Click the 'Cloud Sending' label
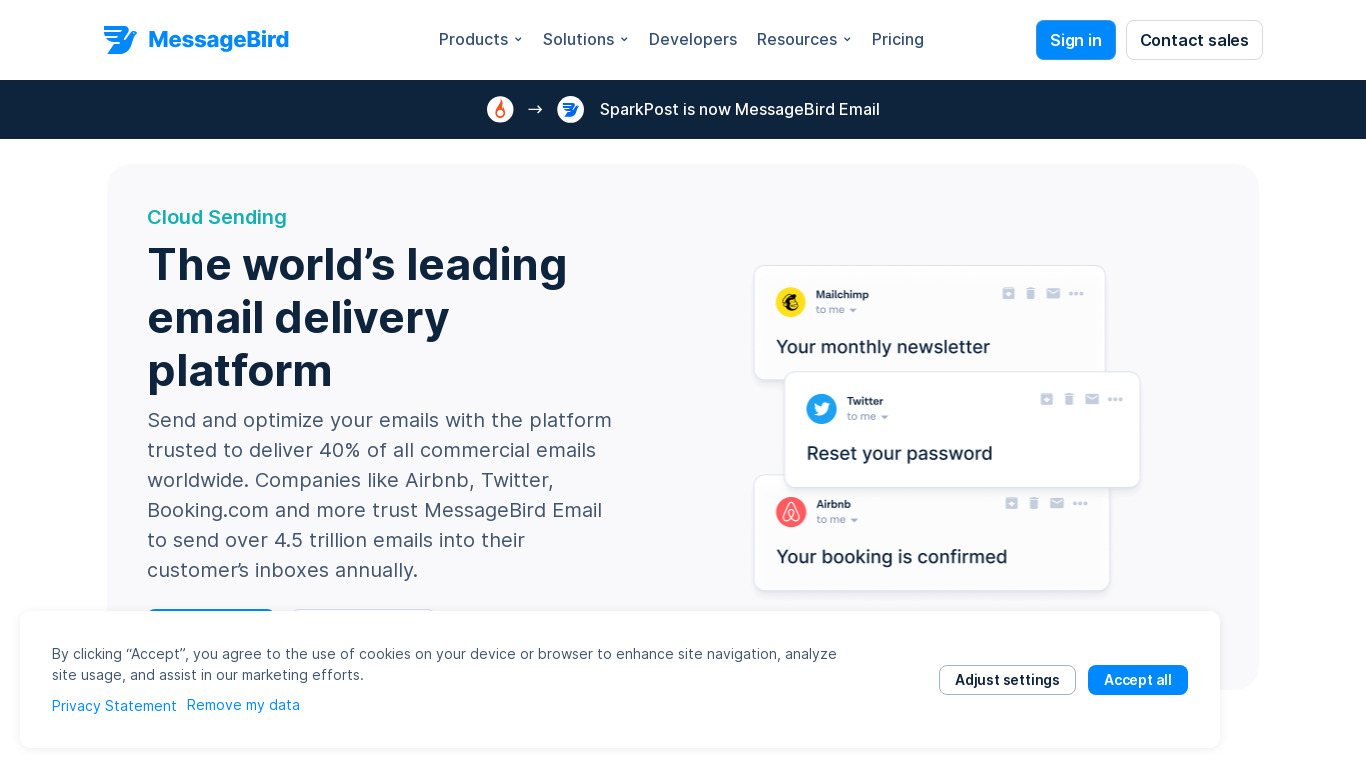 coord(217,217)
